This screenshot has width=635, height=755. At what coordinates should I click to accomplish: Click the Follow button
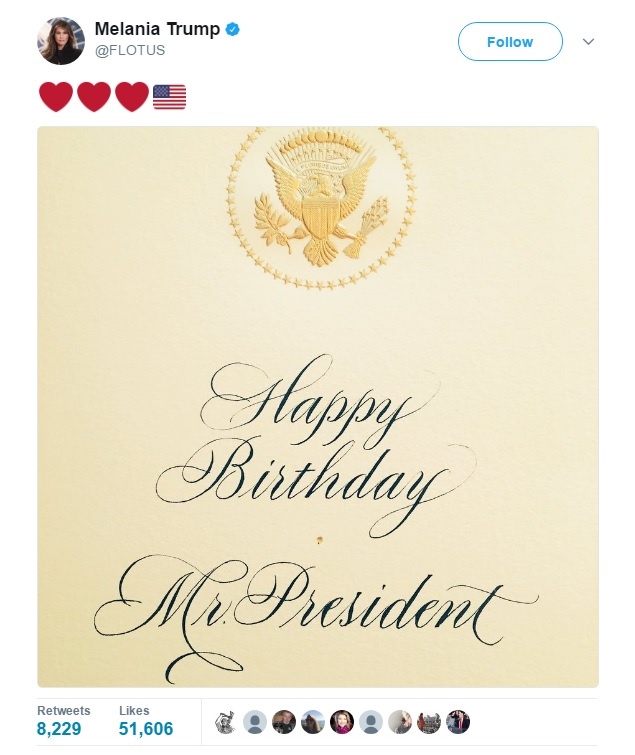510,41
